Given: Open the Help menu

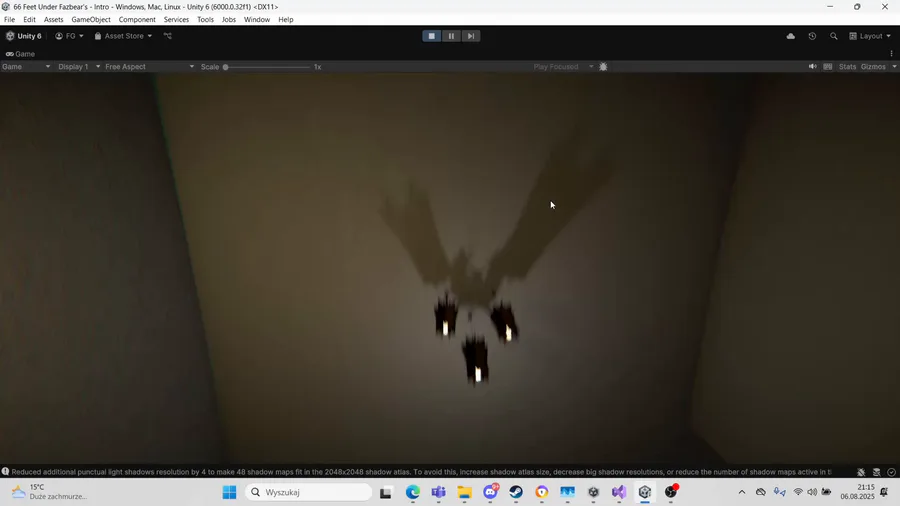Looking at the screenshot, I should (x=286, y=20).
